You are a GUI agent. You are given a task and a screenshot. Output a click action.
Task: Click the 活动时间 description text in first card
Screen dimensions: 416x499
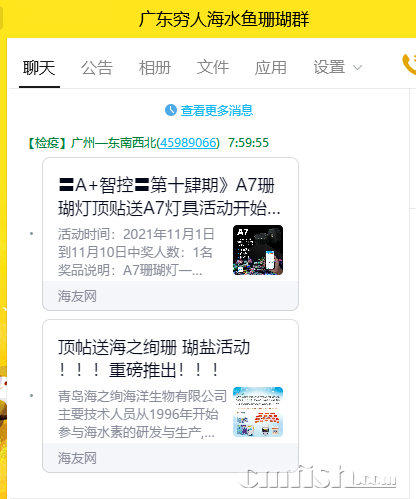coord(136,252)
